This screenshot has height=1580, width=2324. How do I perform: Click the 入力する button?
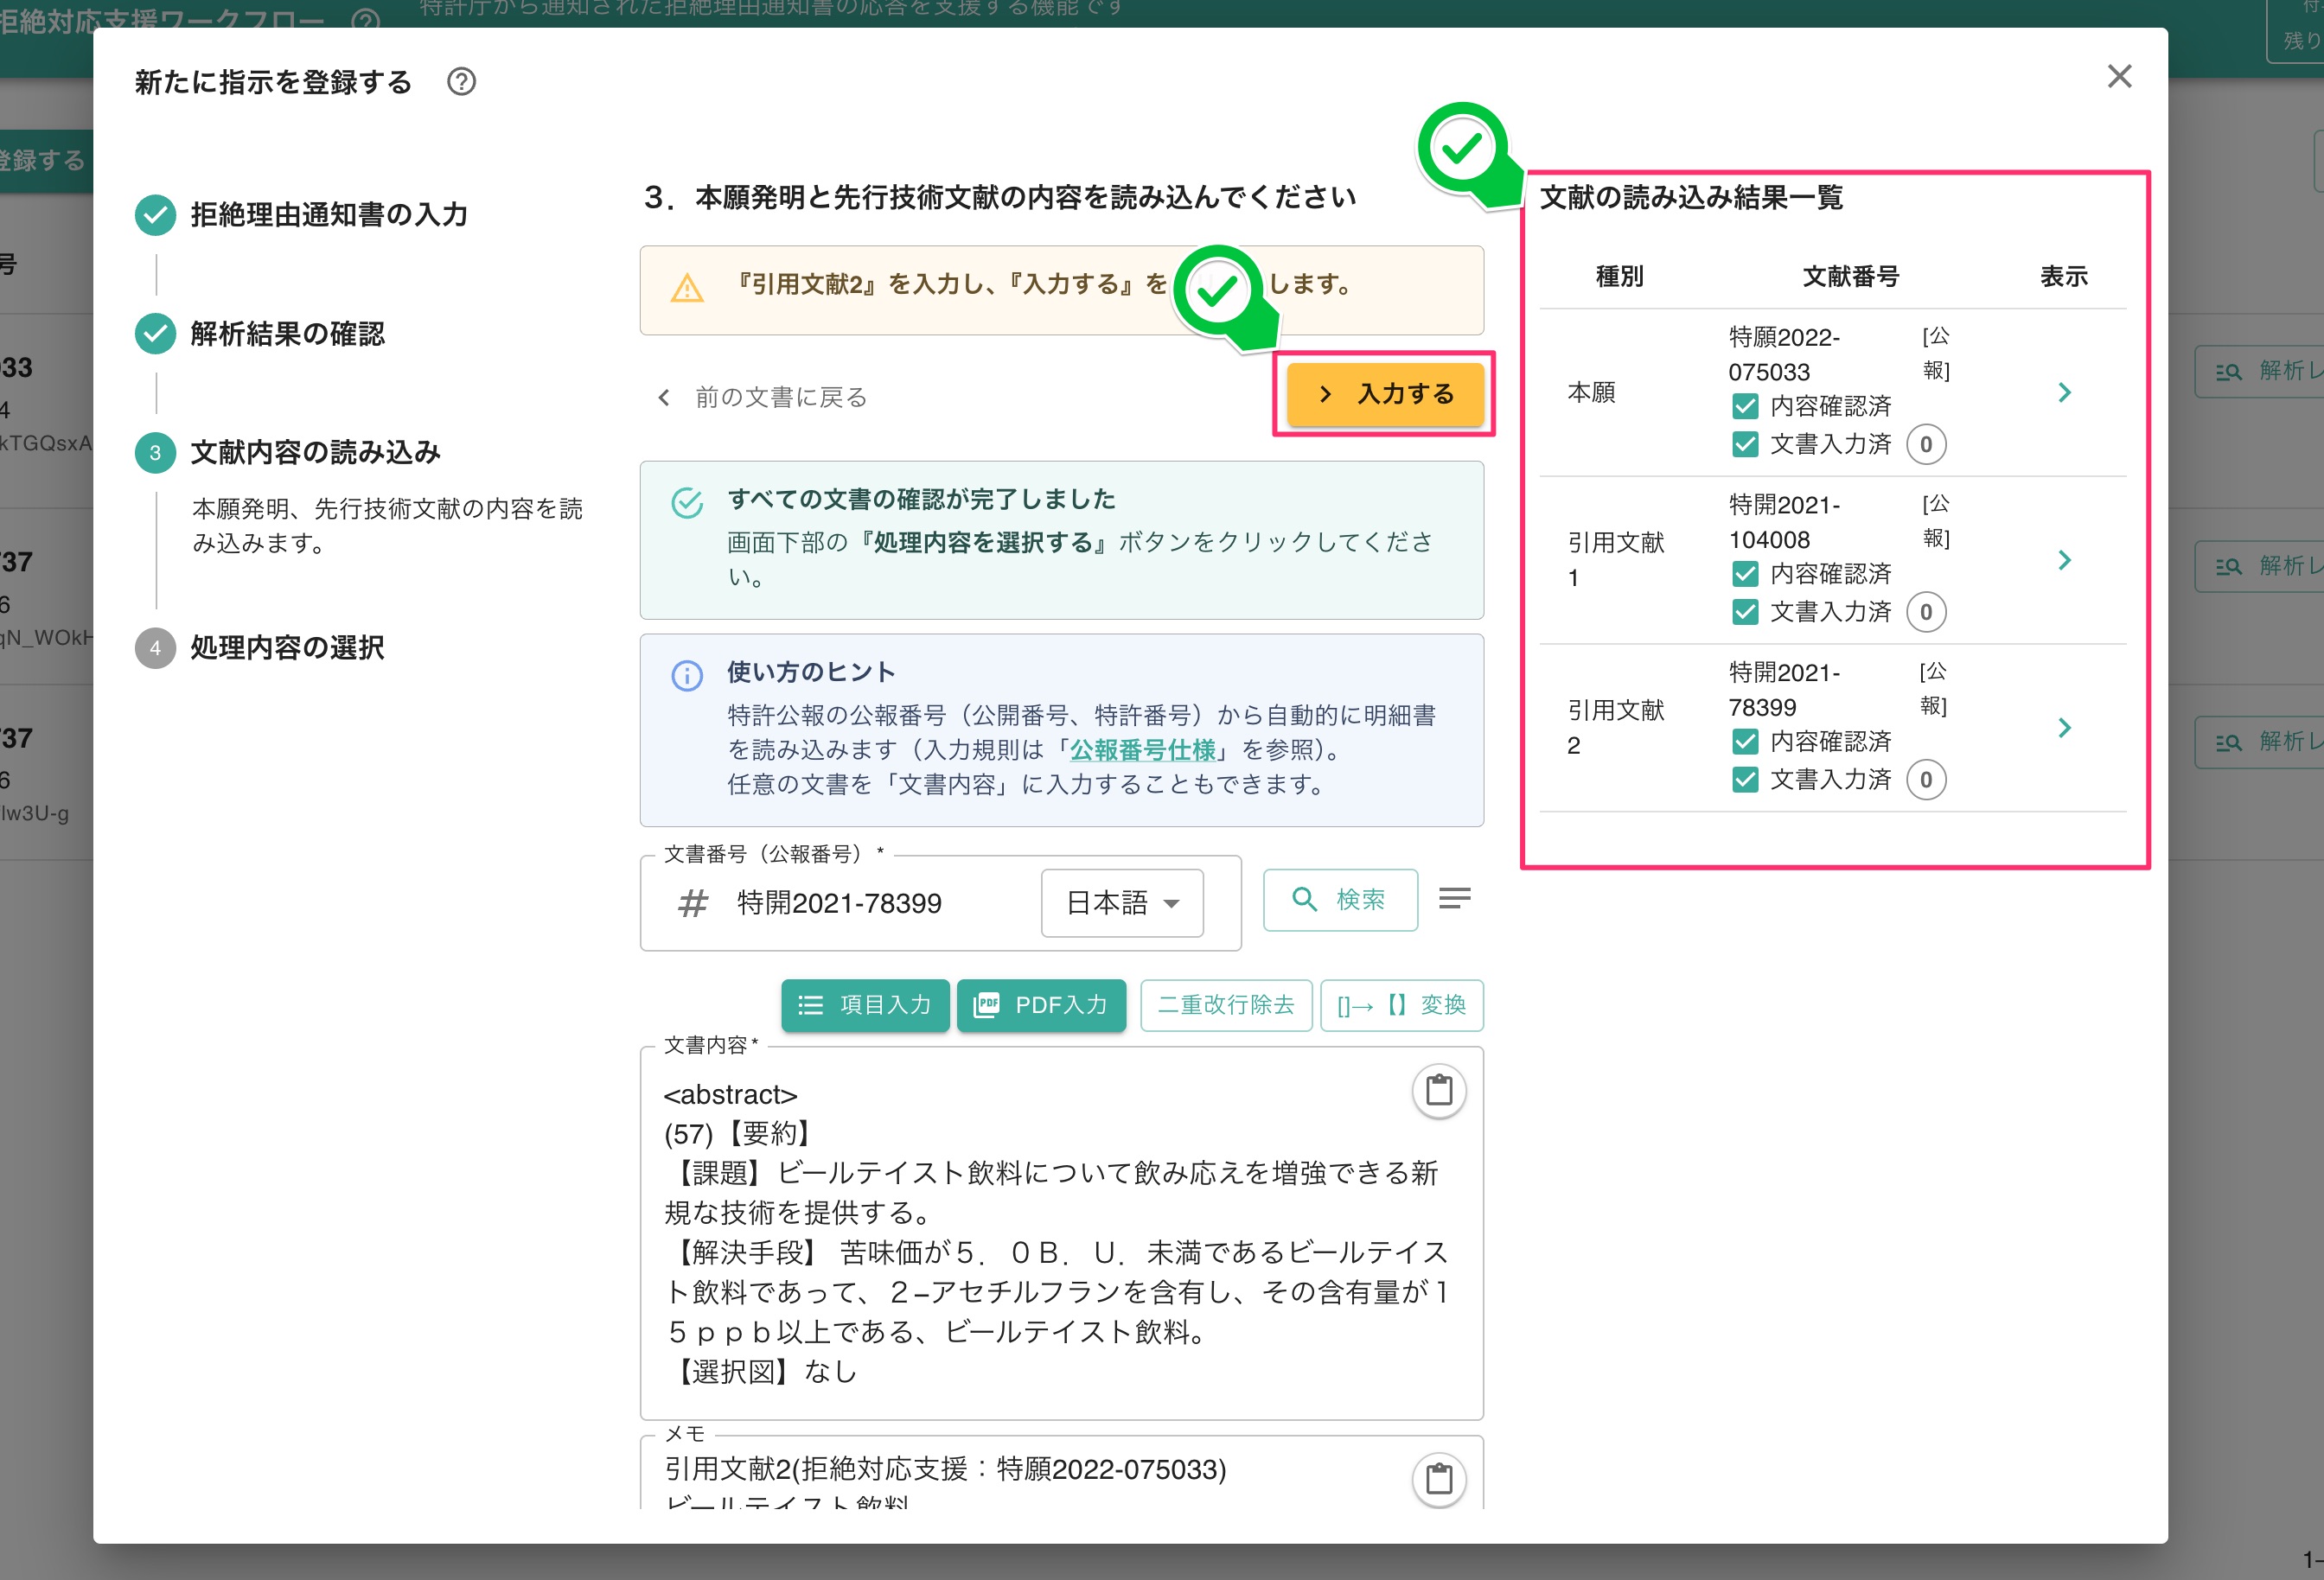(x=1385, y=394)
